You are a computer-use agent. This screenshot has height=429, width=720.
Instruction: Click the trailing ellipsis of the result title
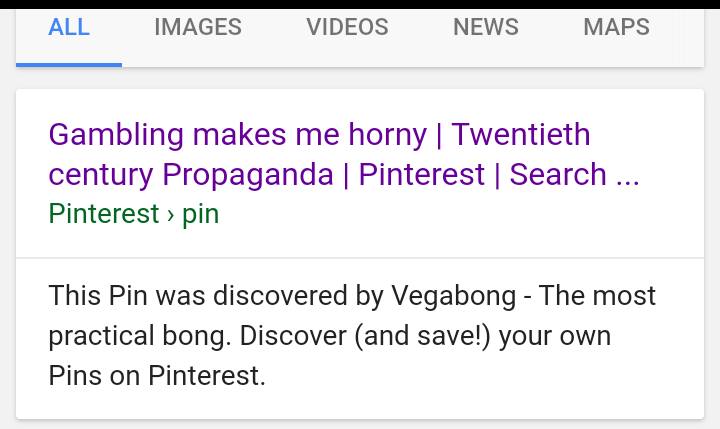click(628, 177)
